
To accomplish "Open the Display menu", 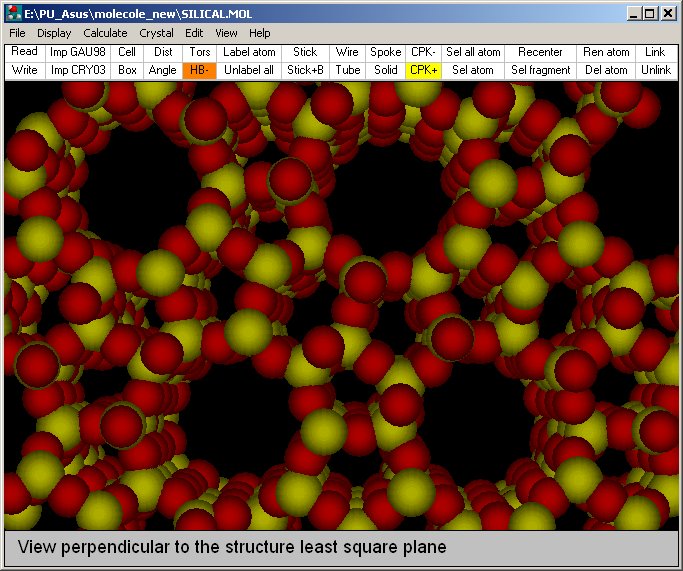I will coord(54,33).
